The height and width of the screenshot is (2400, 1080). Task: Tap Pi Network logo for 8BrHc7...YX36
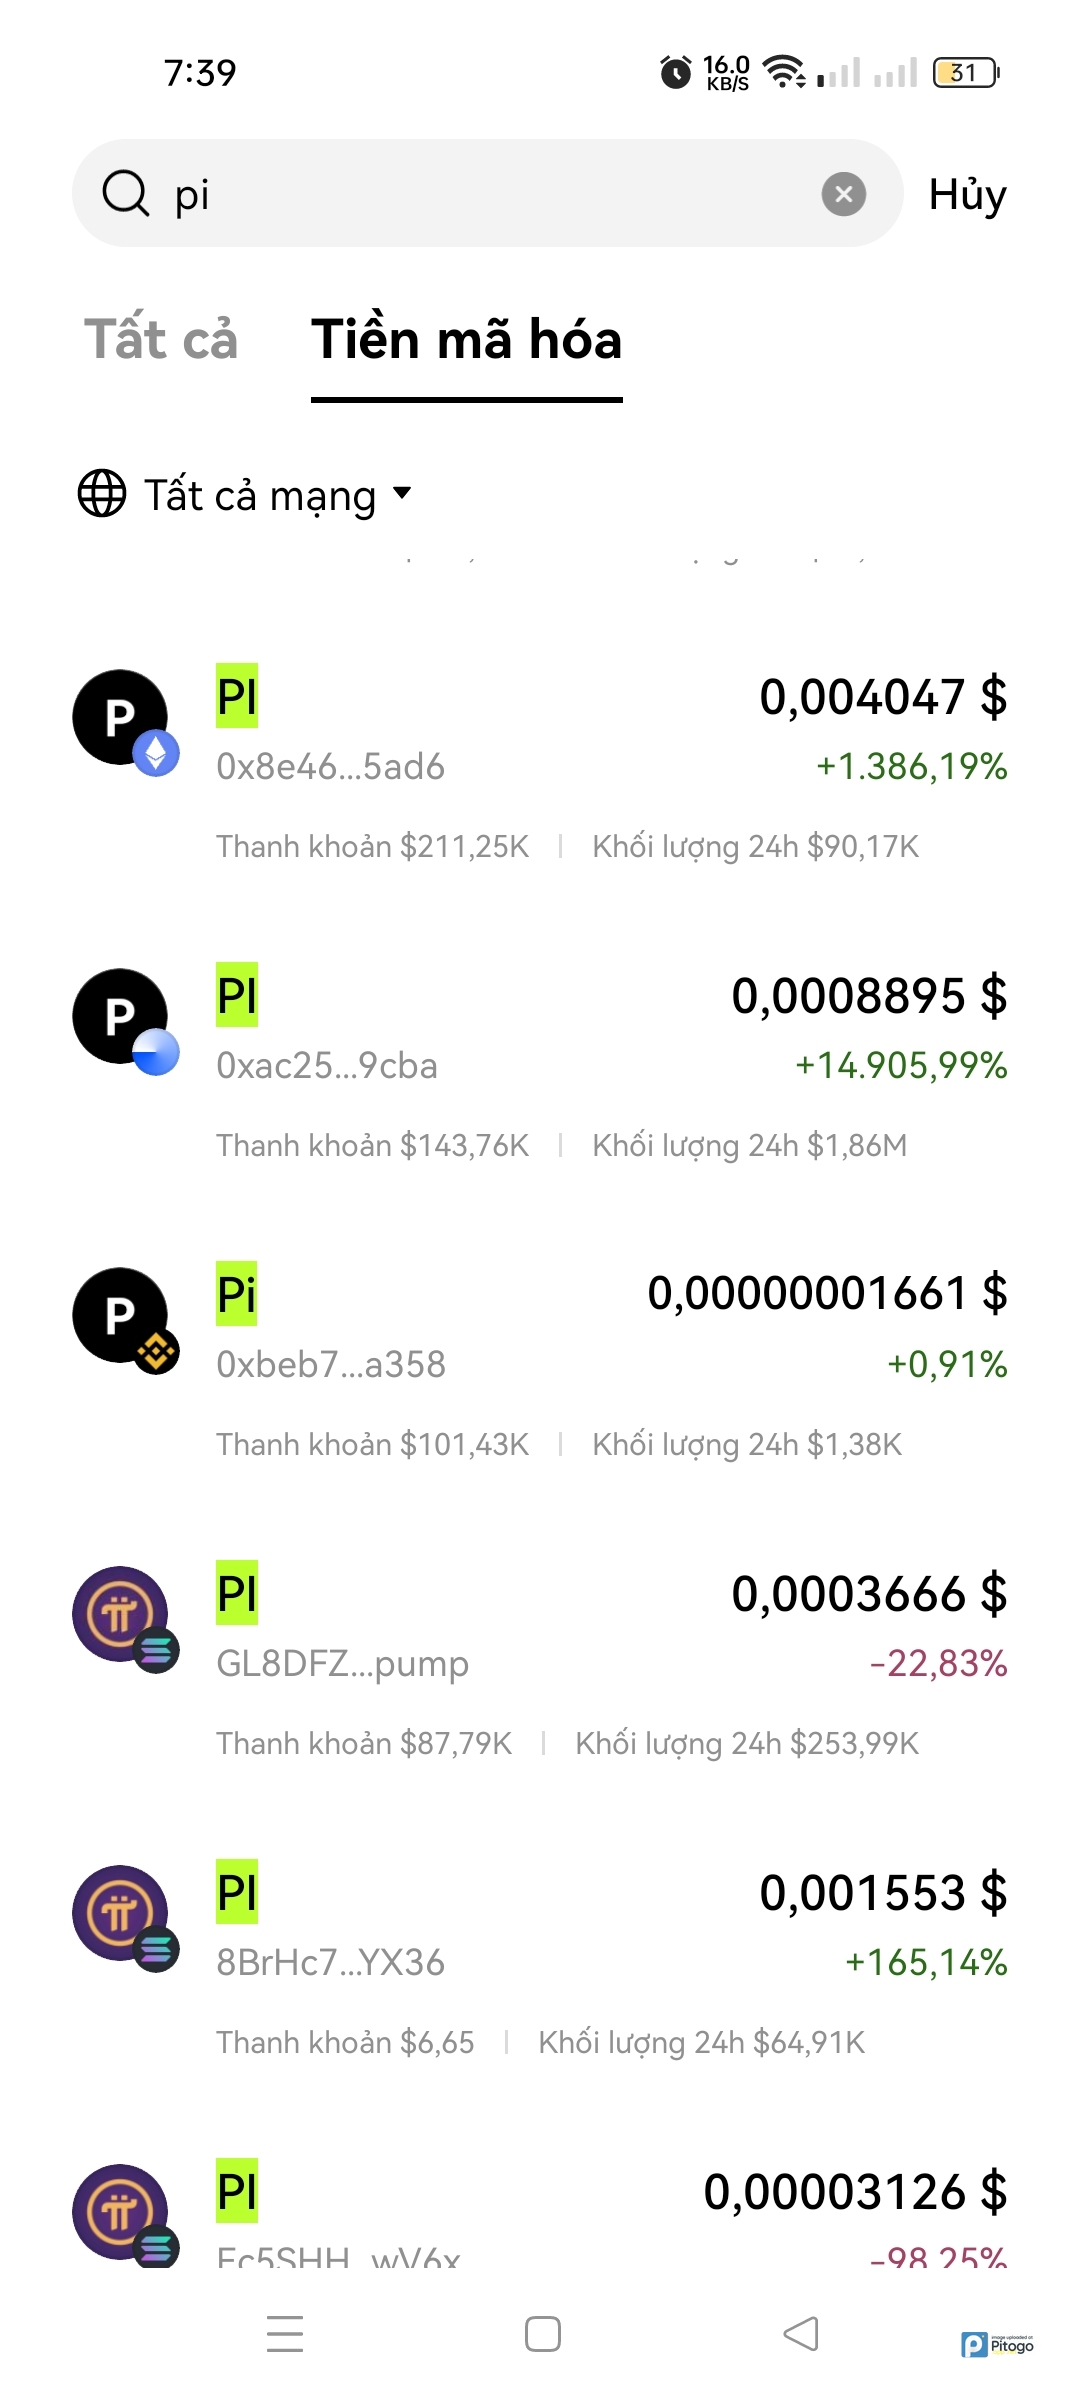pyautogui.click(x=122, y=1914)
